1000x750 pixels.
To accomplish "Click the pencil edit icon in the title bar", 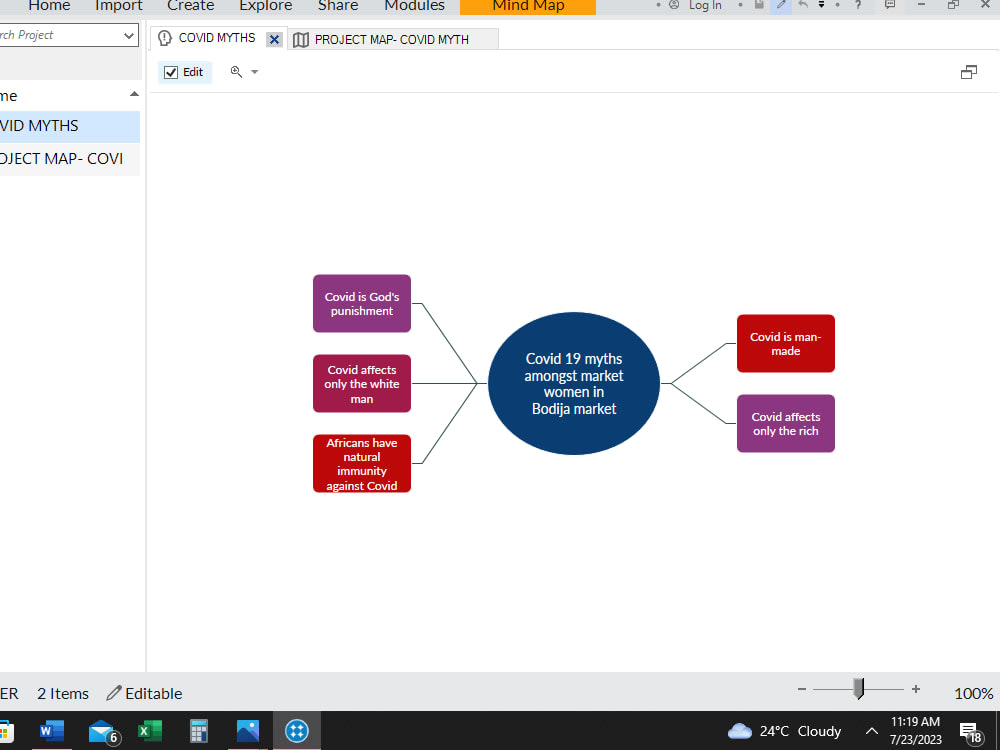I will pos(780,5).
